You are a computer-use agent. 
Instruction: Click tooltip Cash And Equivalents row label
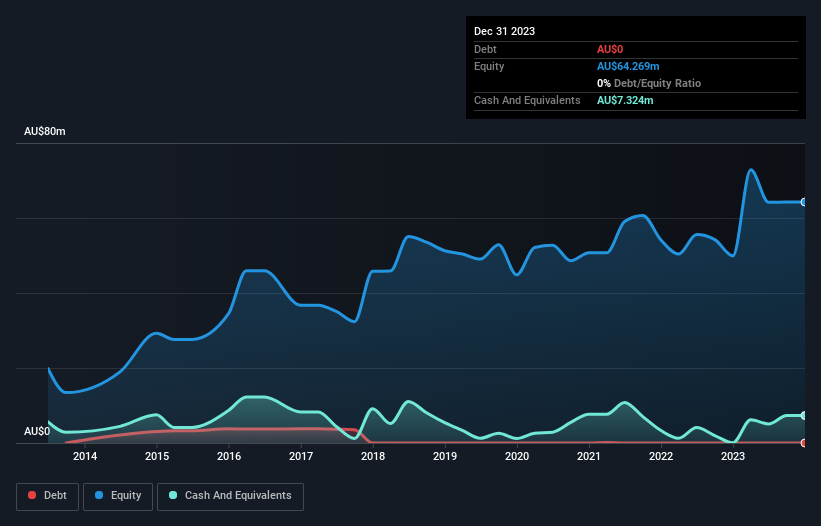click(x=527, y=100)
